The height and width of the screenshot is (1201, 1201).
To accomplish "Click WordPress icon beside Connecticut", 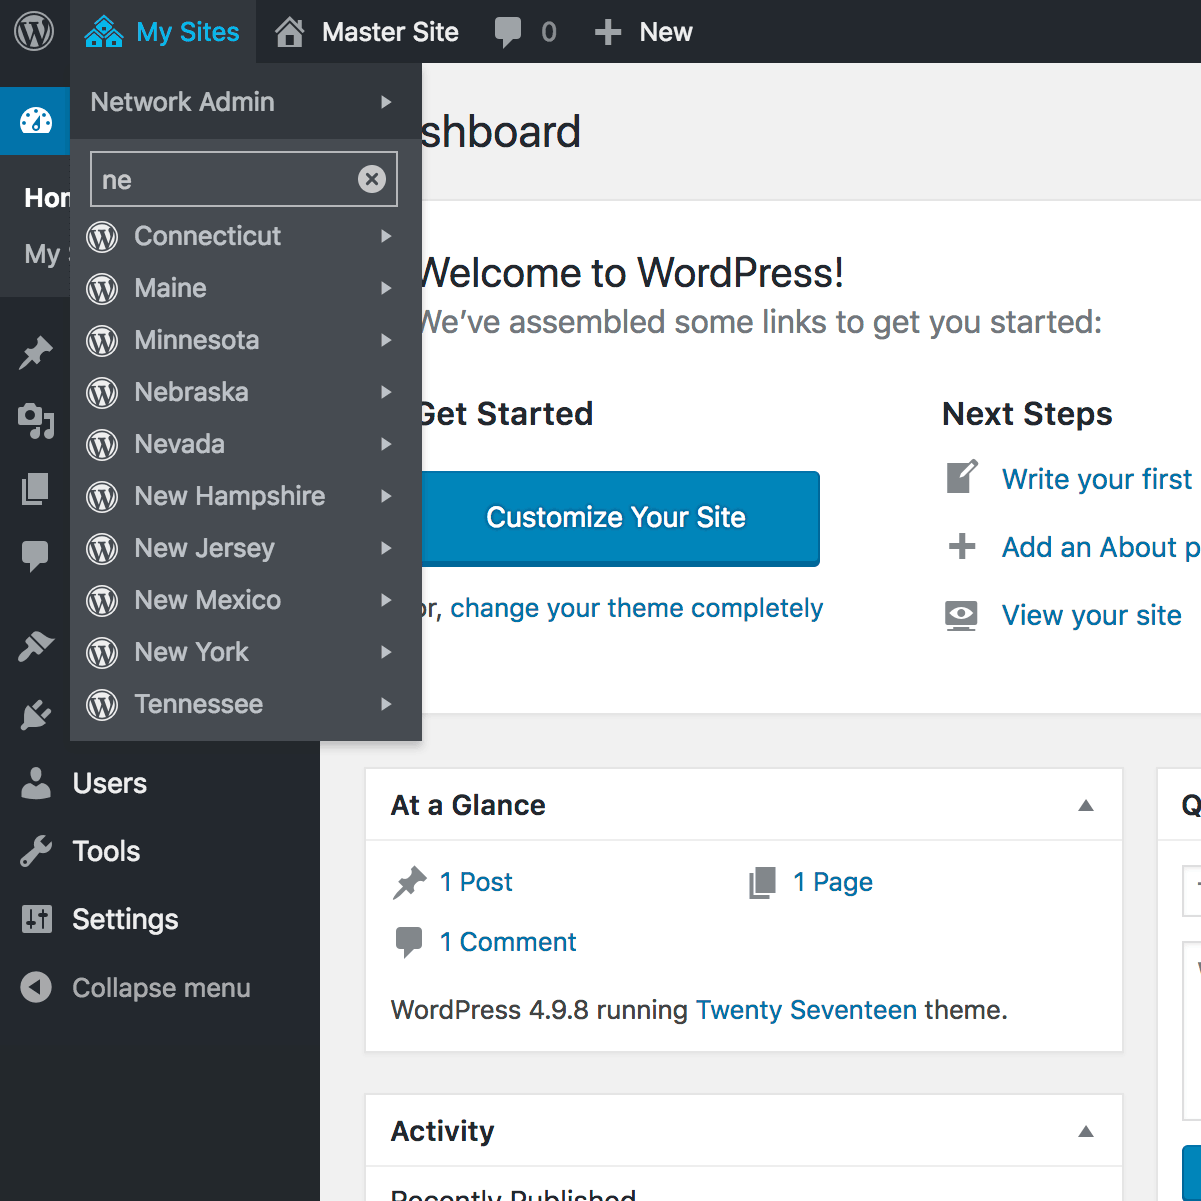I will (102, 237).
